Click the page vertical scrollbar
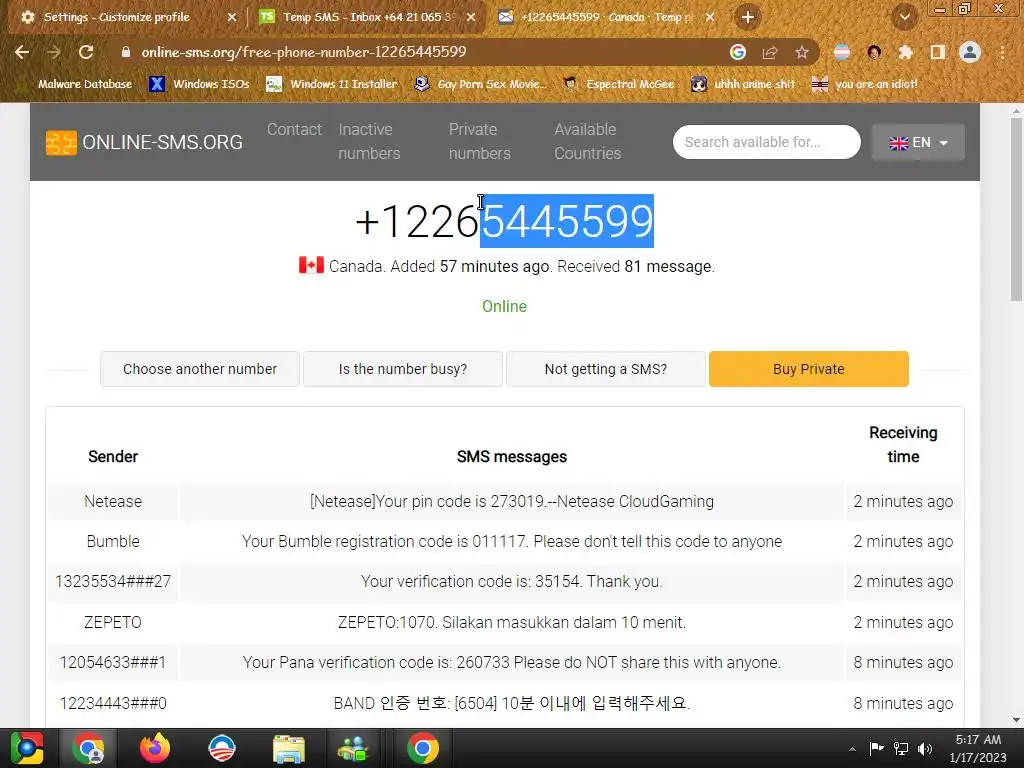The height and width of the screenshot is (768, 1024). (1016, 209)
